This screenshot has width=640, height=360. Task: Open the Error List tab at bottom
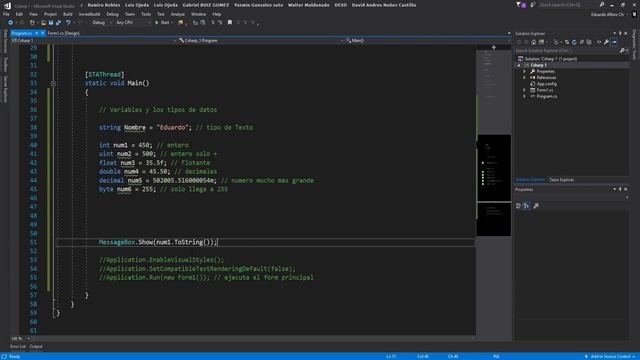tap(18, 347)
